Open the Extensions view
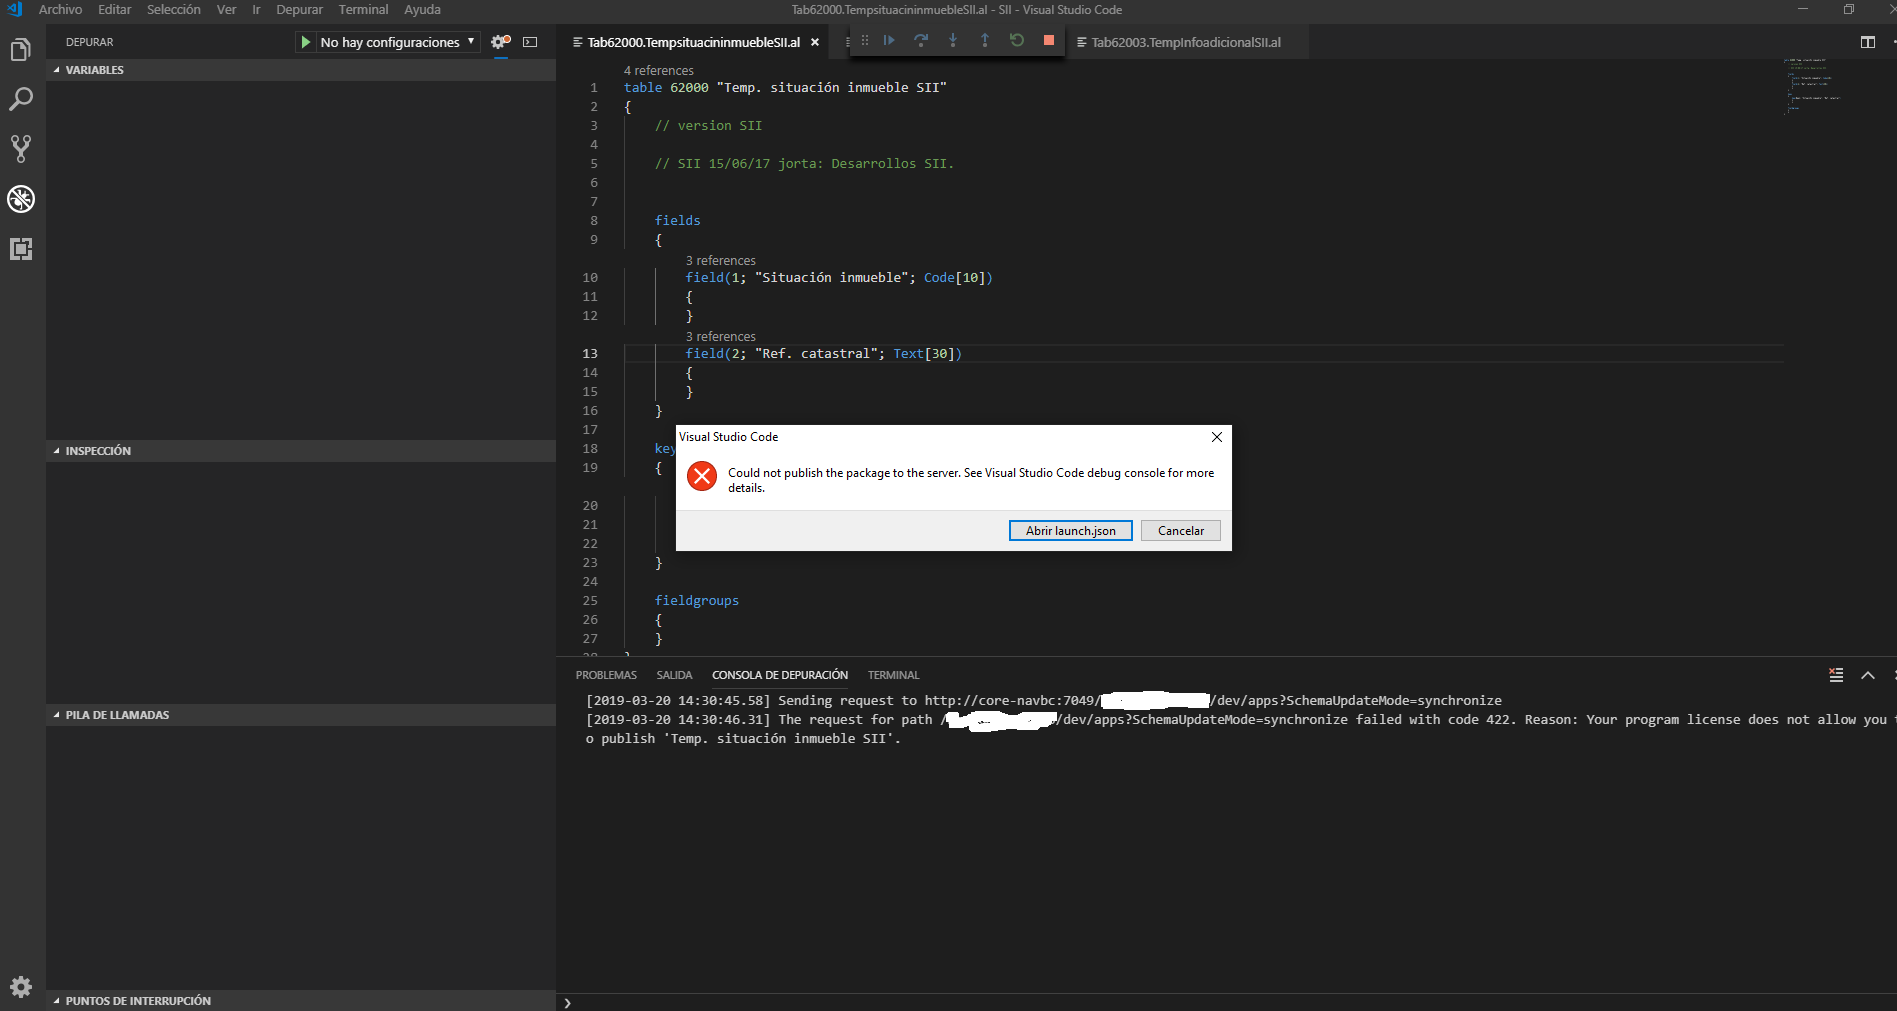 point(20,249)
